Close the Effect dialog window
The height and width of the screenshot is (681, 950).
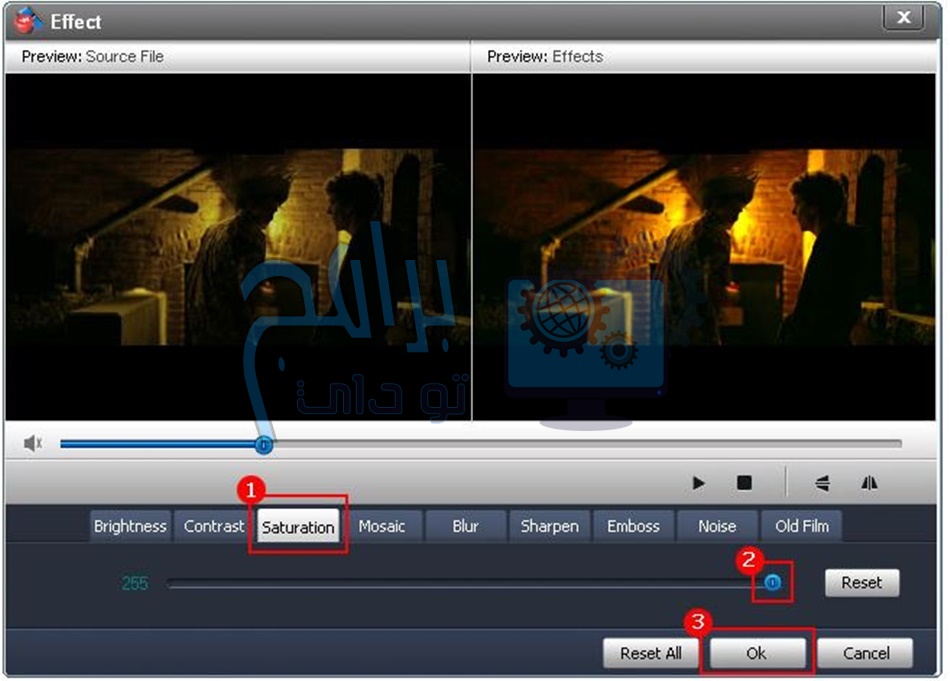pyautogui.click(x=904, y=18)
